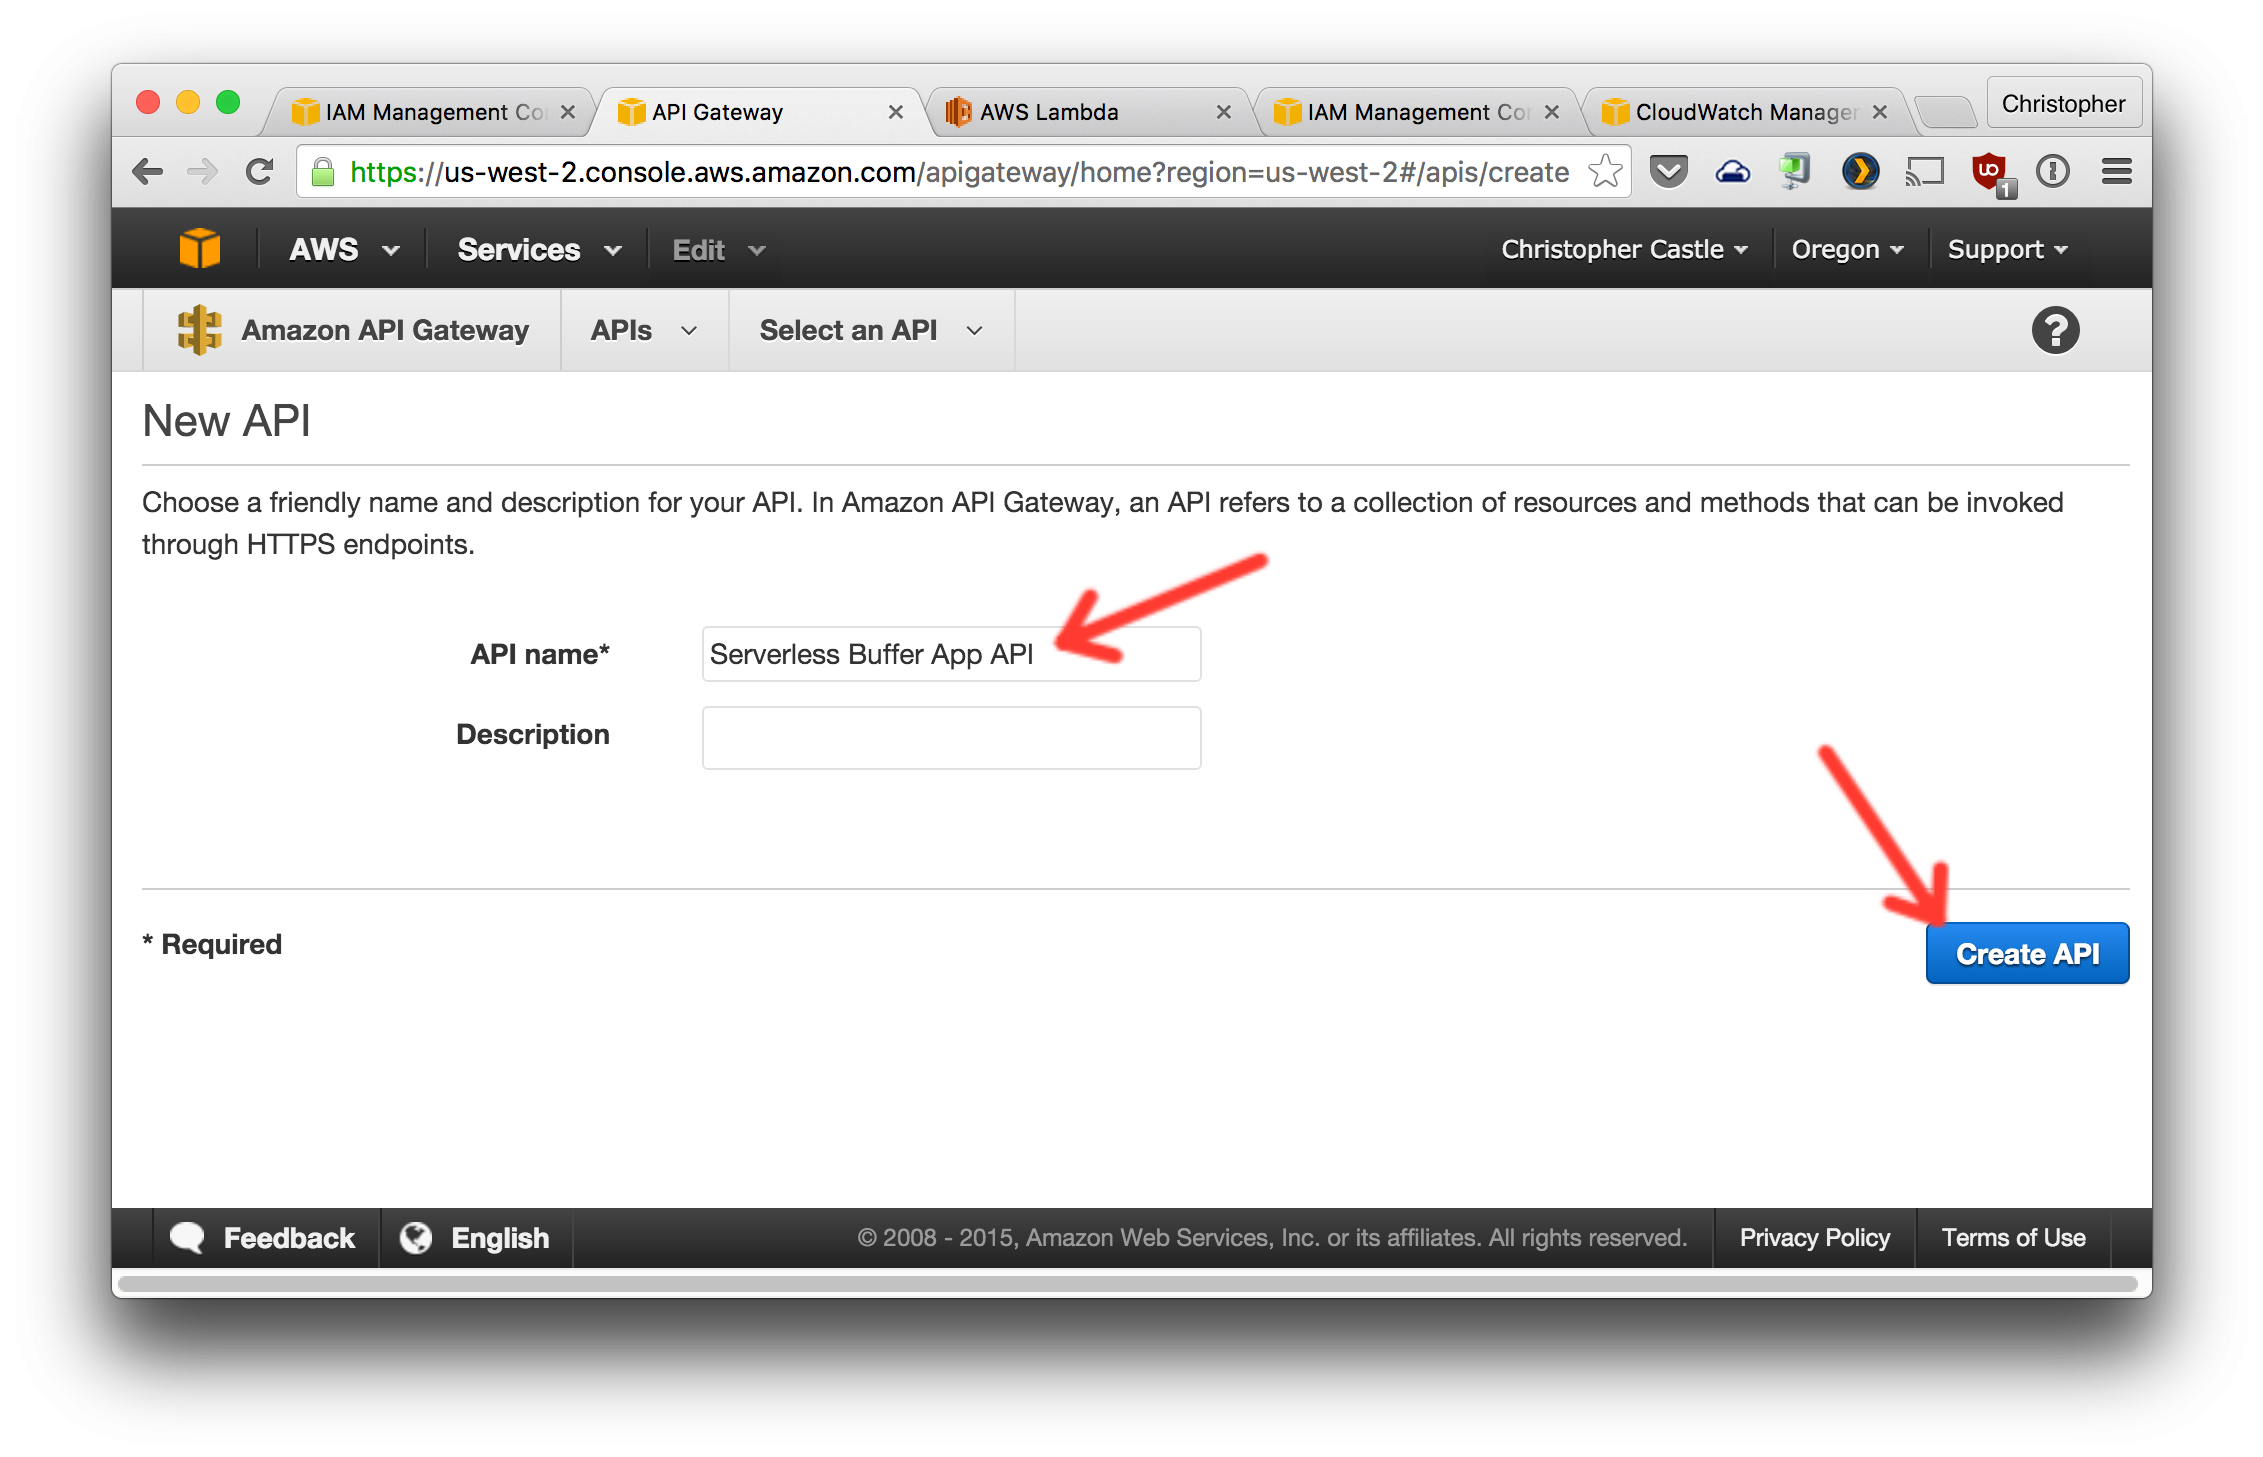
Task: Select the API Gateway browser tab
Action: pyautogui.click(x=760, y=112)
